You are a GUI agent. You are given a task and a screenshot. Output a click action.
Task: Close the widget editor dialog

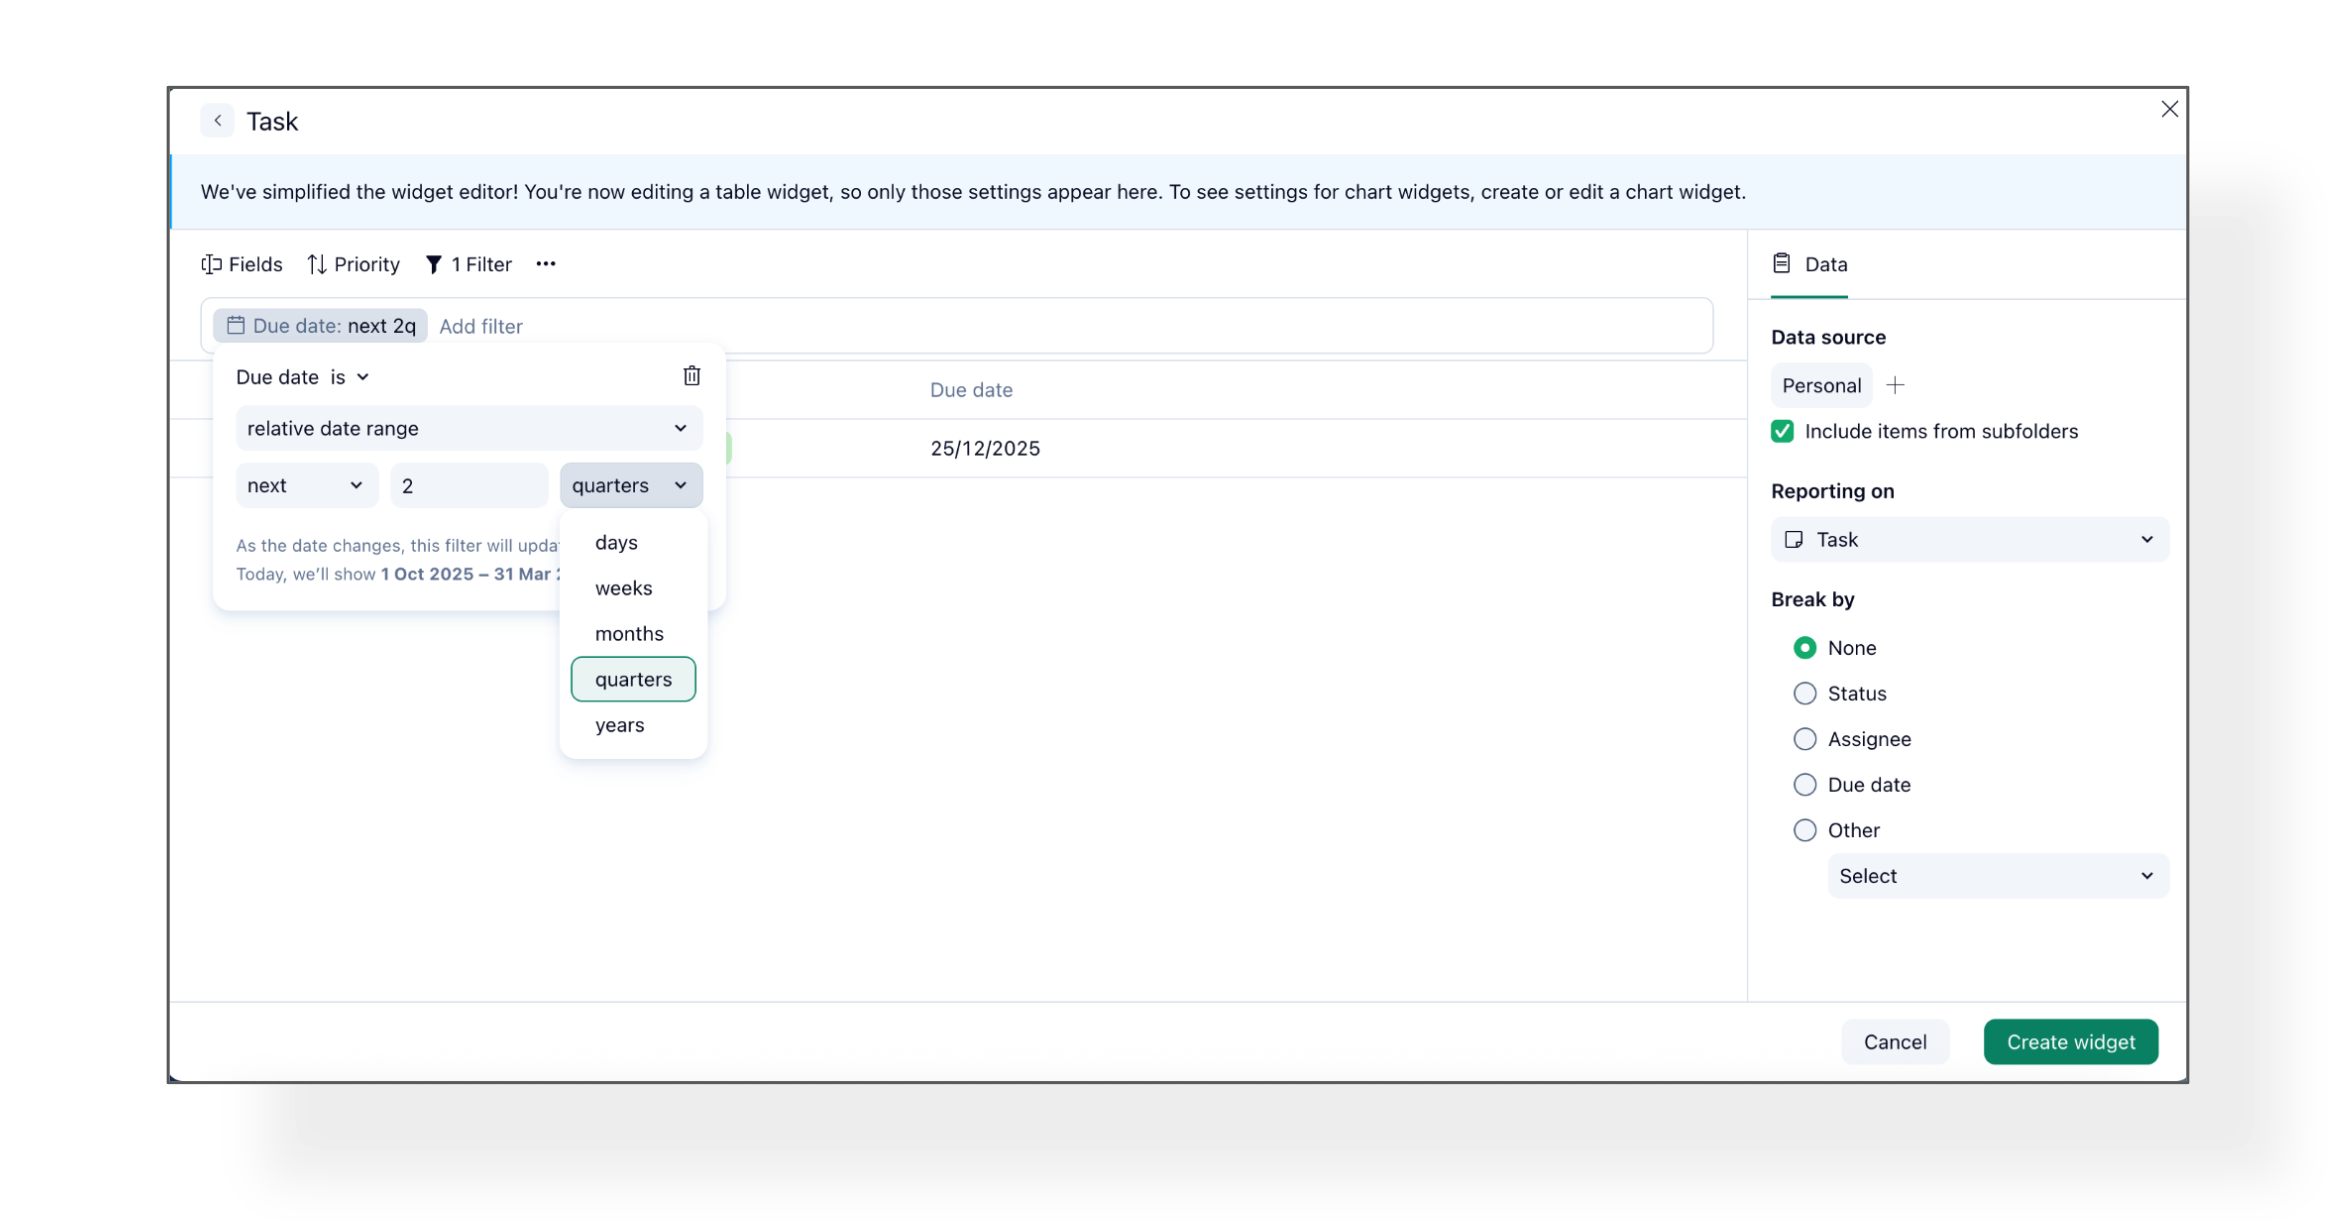pos(2168,109)
